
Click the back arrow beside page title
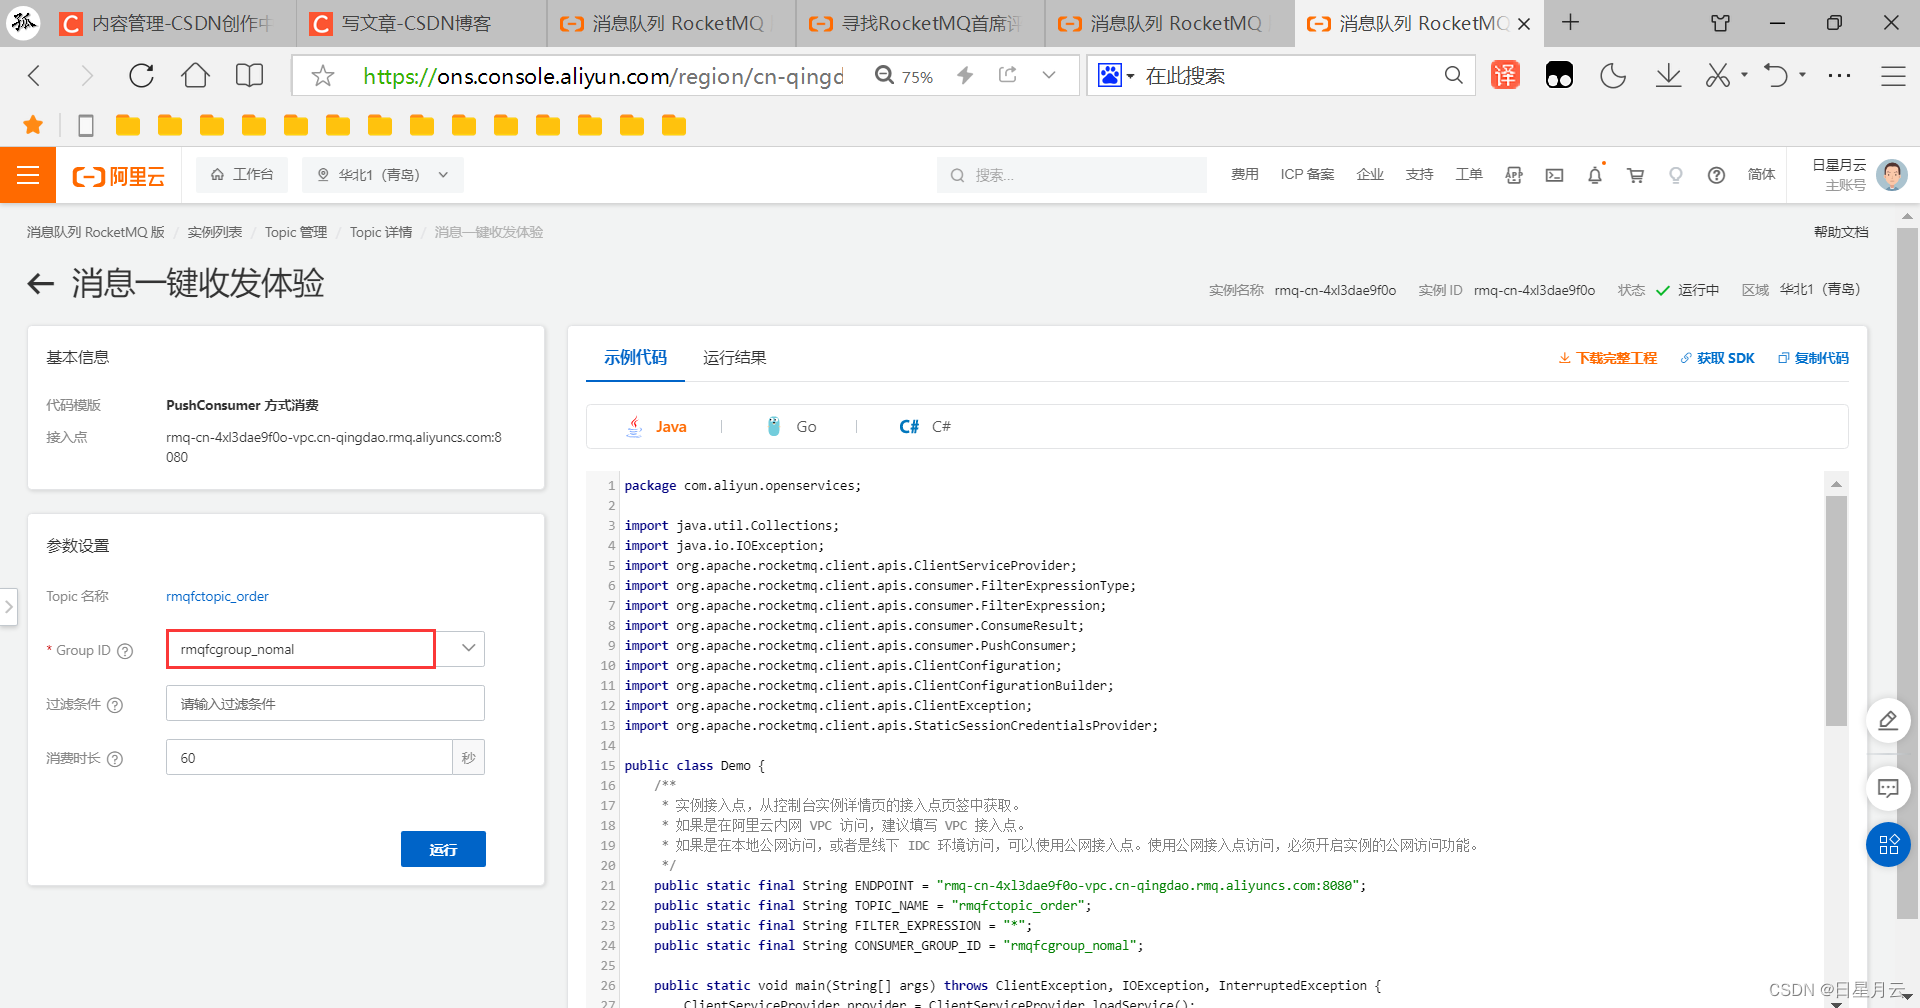[x=40, y=284]
